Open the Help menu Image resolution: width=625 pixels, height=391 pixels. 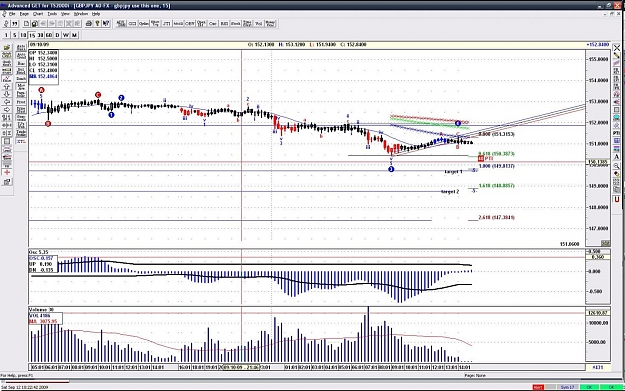[x=96, y=14]
